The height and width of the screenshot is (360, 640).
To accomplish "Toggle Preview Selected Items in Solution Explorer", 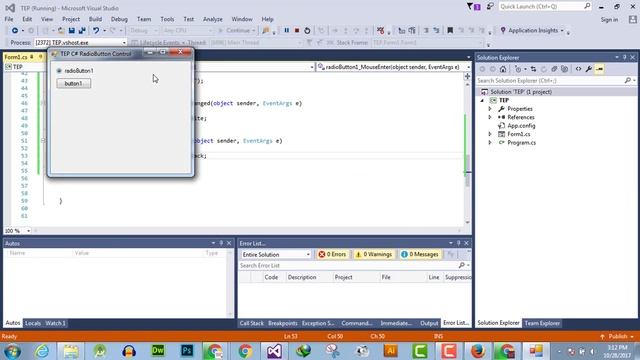I will pos(599,69).
